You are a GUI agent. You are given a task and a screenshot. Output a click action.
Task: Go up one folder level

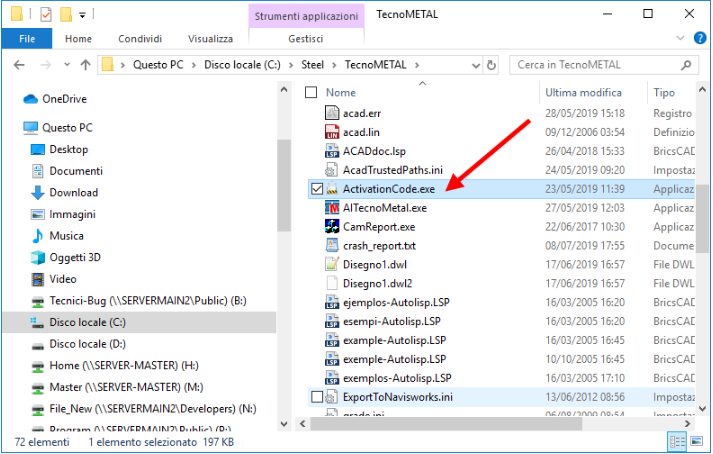85,65
